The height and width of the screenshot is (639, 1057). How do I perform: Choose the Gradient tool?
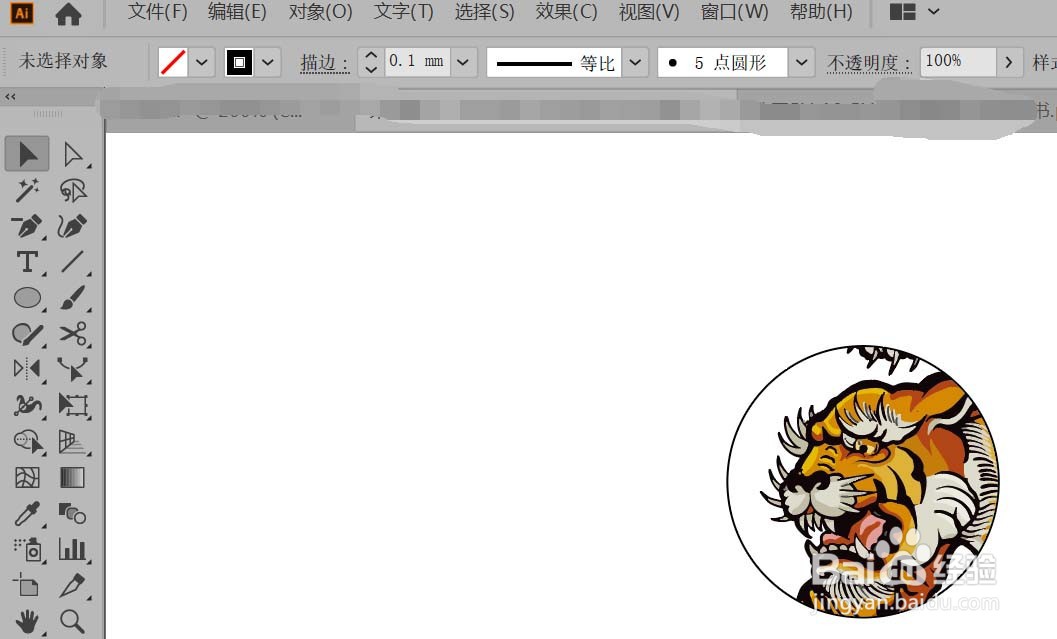click(72, 478)
